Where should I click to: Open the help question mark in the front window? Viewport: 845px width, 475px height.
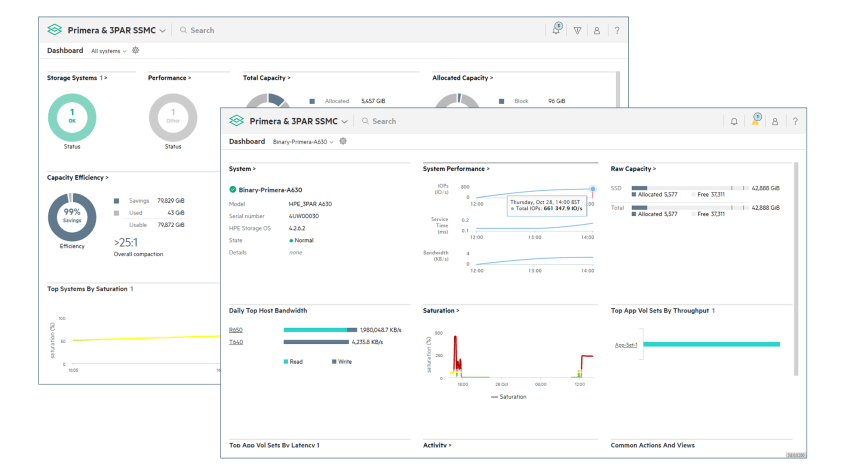795,122
